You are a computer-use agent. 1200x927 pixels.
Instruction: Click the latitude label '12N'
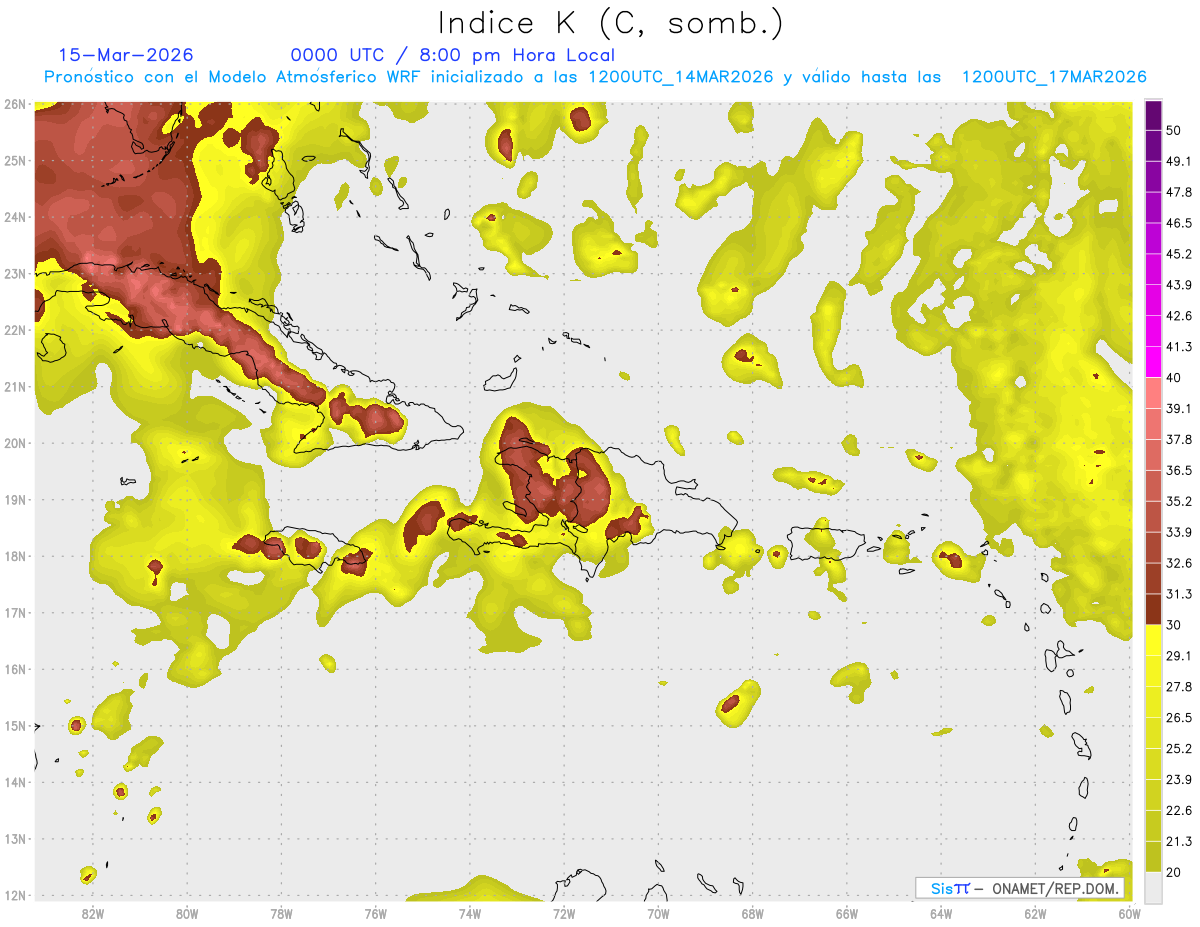click(x=14, y=895)
